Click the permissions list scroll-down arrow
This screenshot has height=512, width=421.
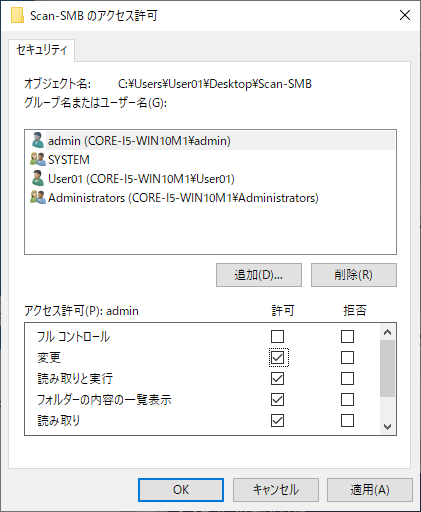pos(387,426)
